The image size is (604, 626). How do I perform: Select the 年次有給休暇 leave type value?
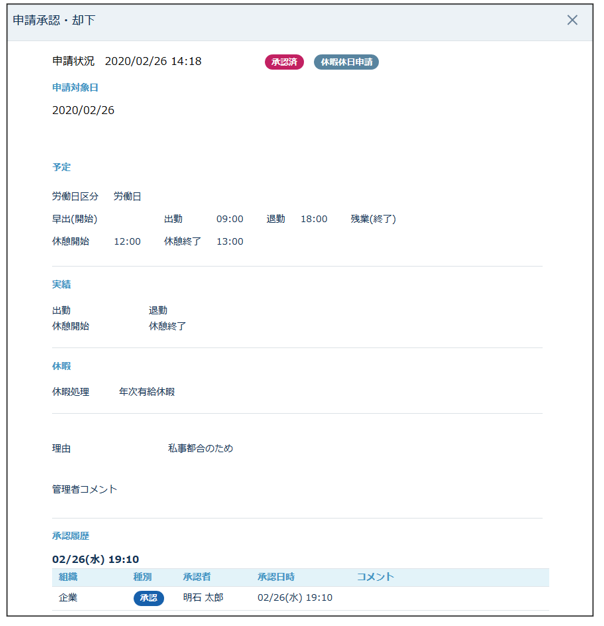pos(146,392)
